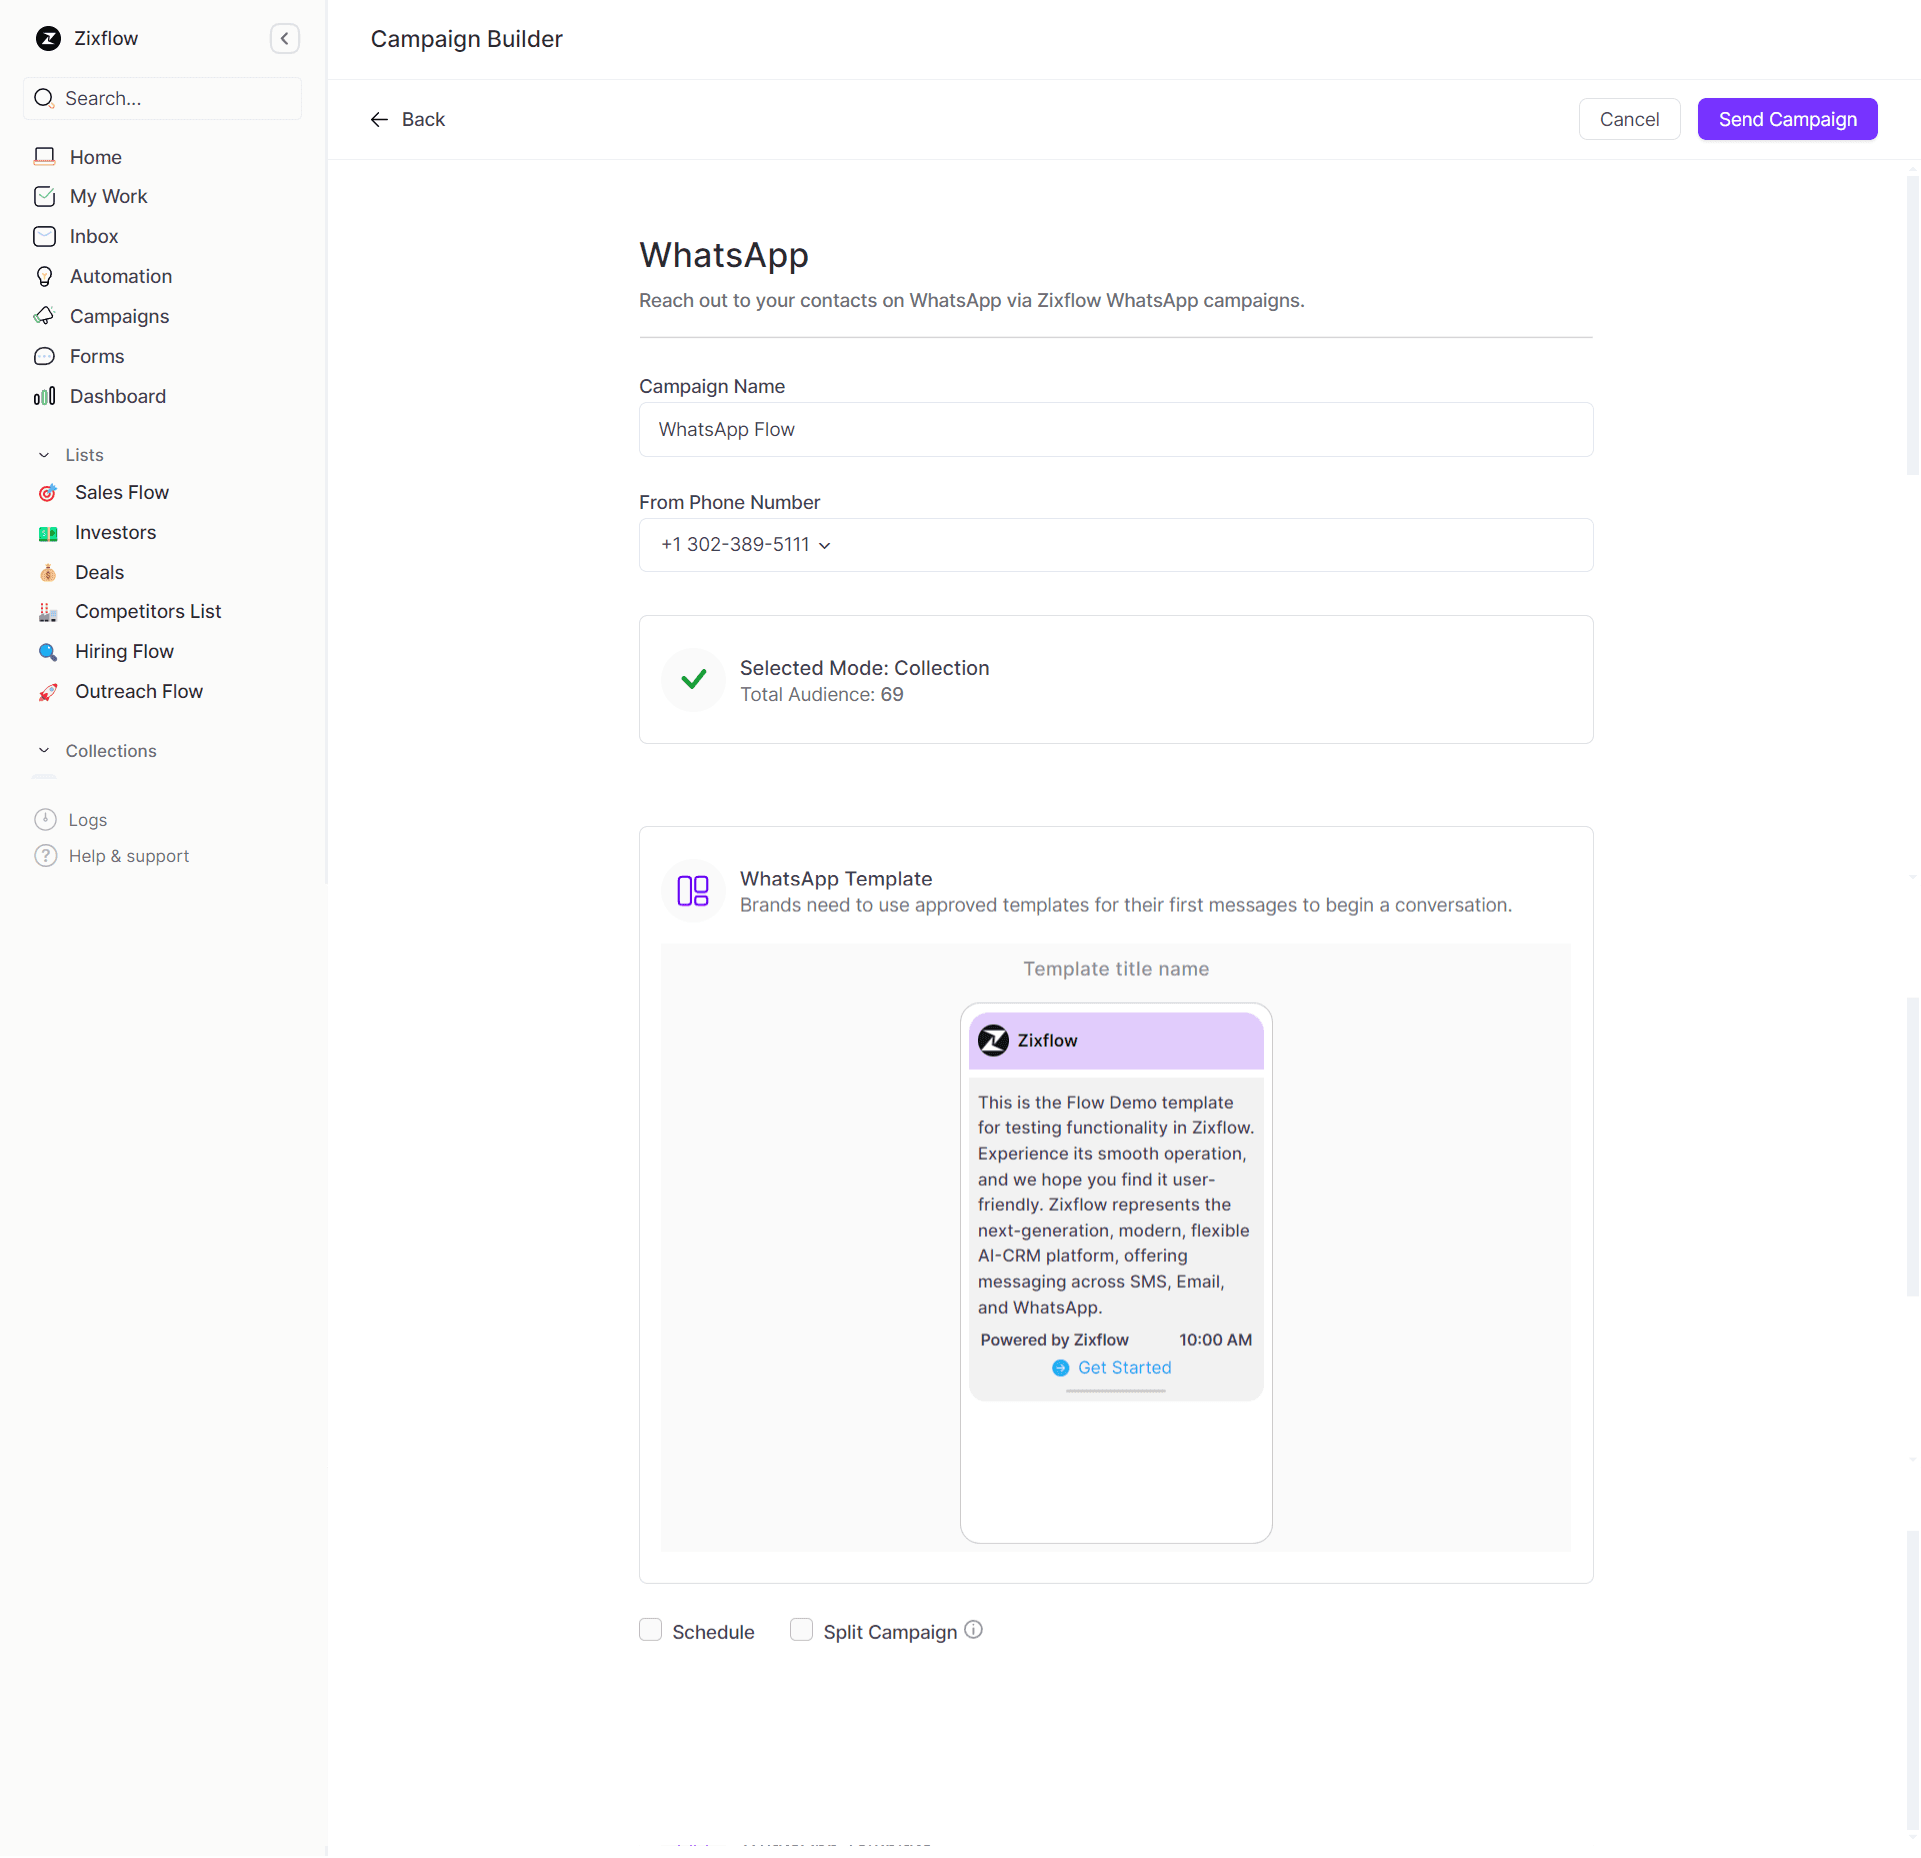Open the Hiring Flow list
This screenshot has width=1921, height=1858.
(124, 652)
